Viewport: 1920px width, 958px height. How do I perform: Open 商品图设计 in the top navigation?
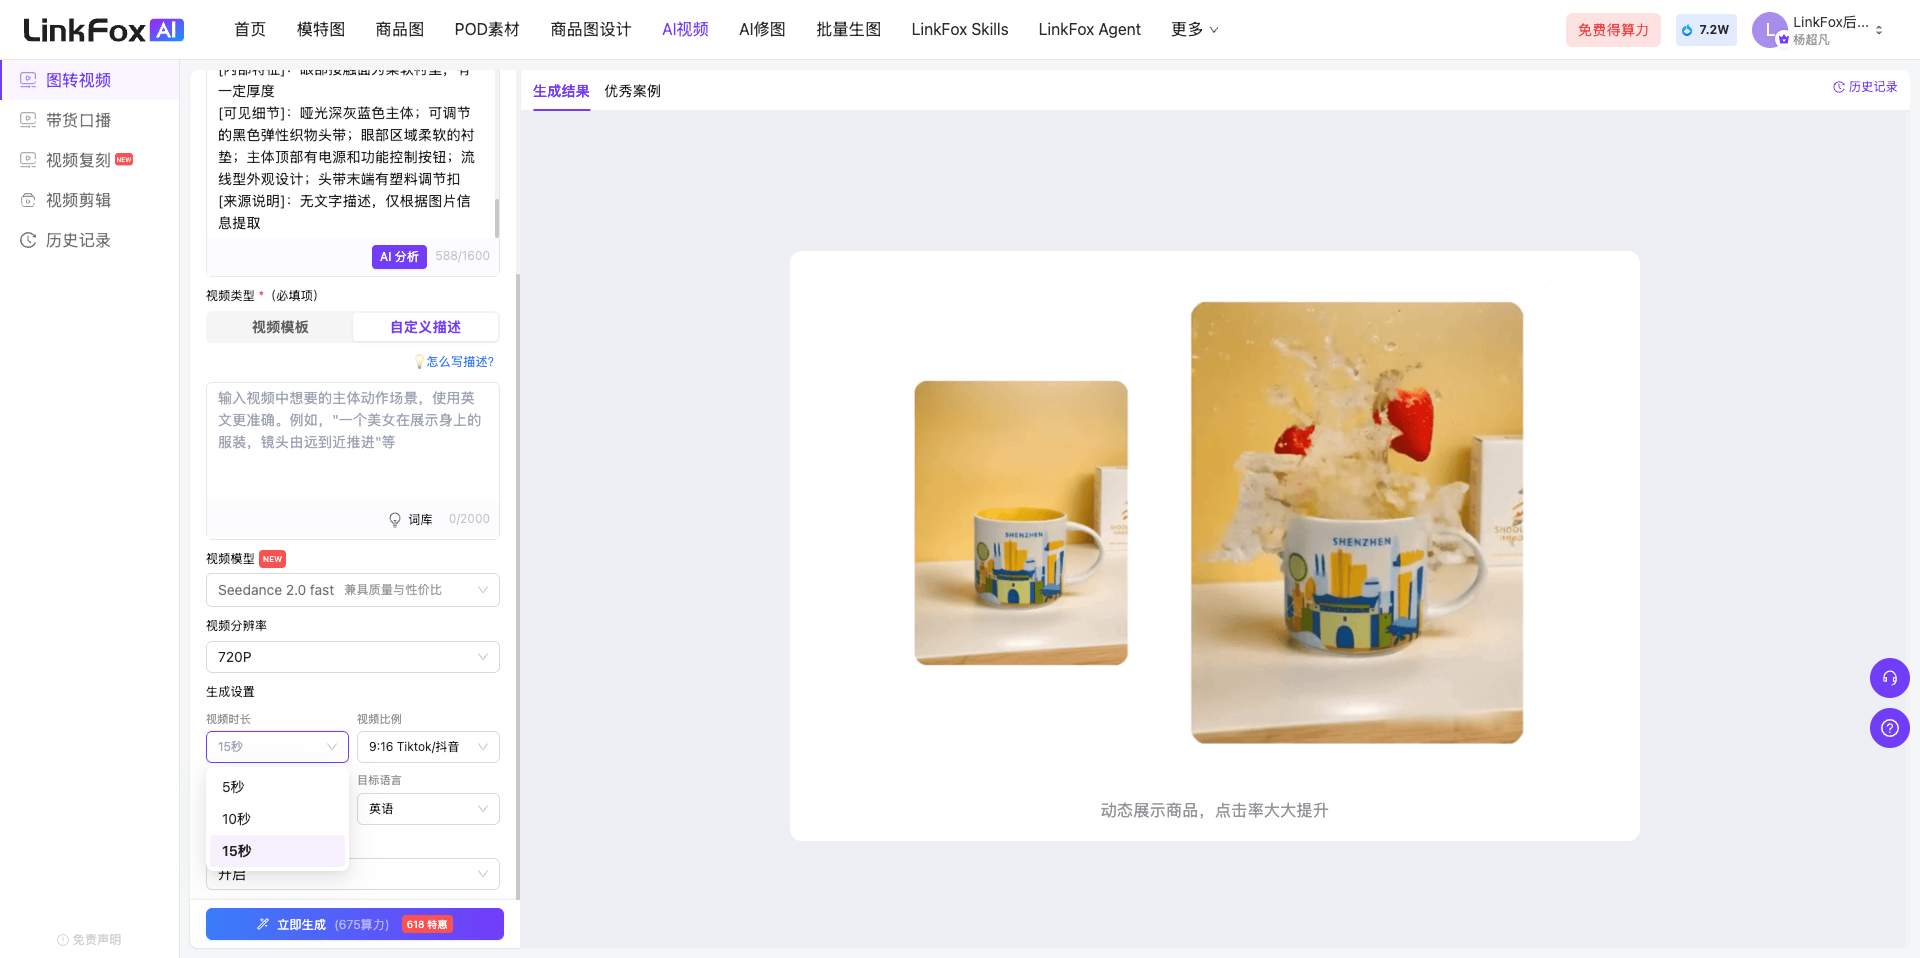click(591, 30)
